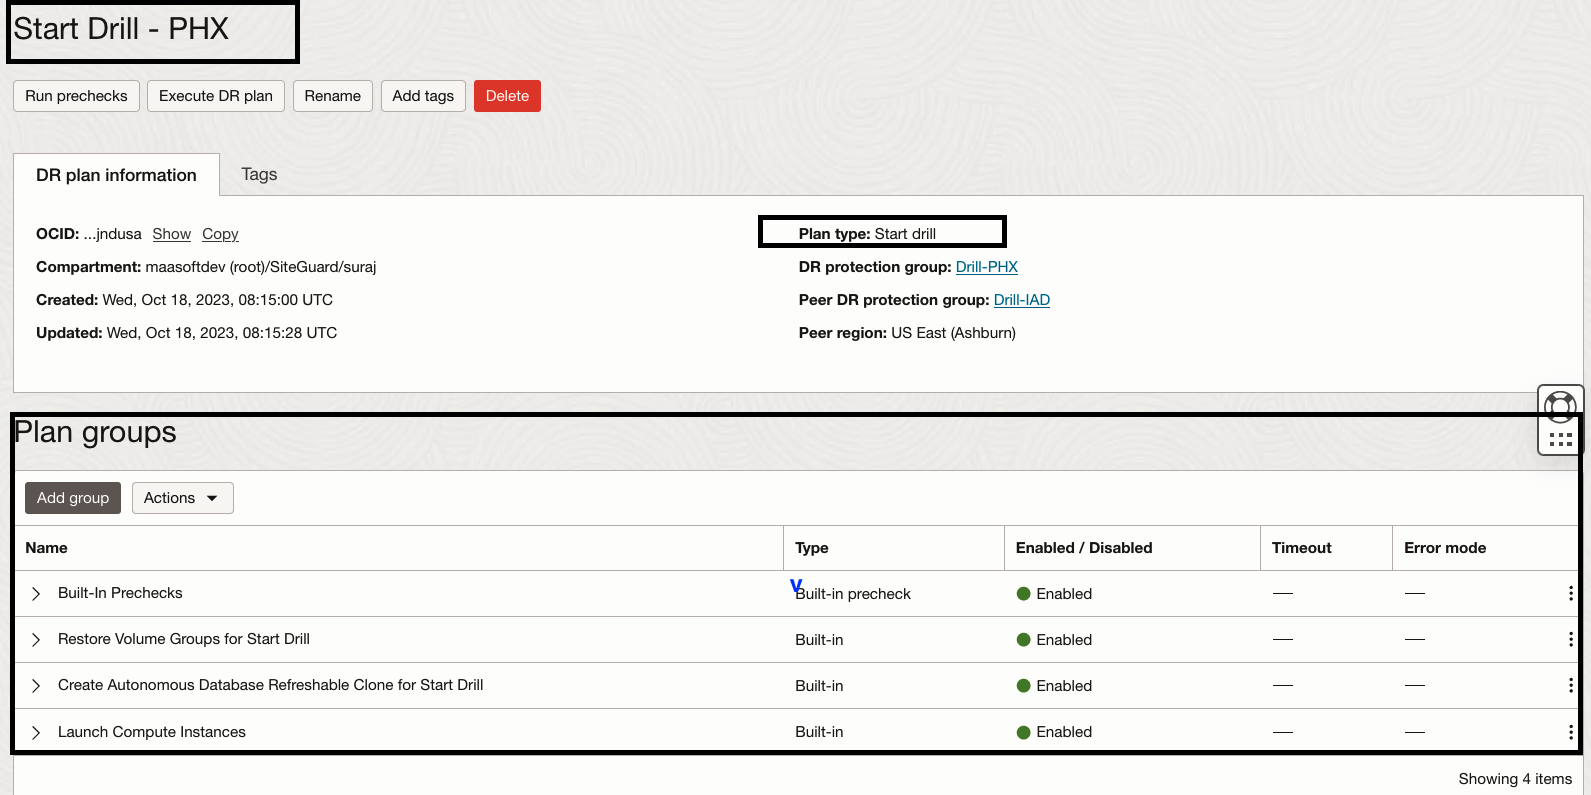This screenshot has height=795, width=1591.
Task: Click the lifebuoy help icon
Action: click(1560, 406)
